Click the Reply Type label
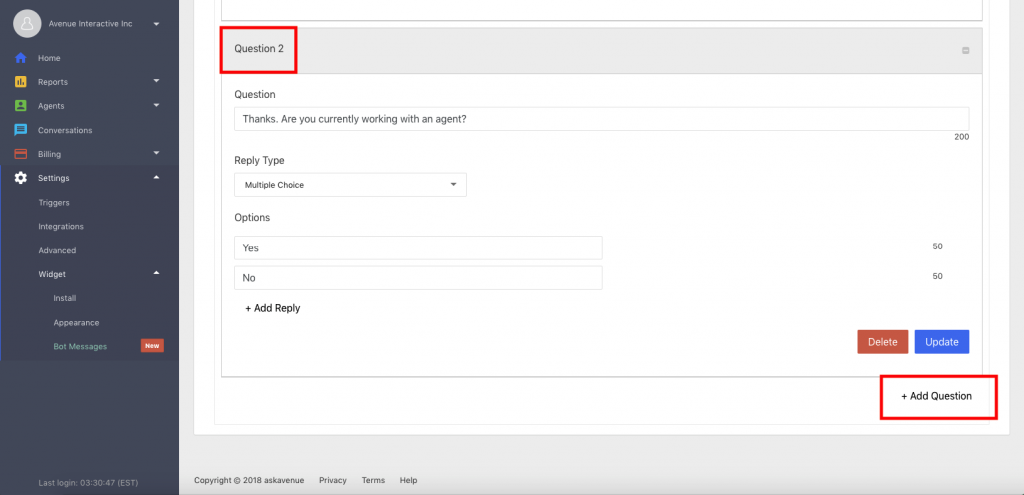Image resolution: width=1024 pixels, height=495 pixels. (259, 161)
